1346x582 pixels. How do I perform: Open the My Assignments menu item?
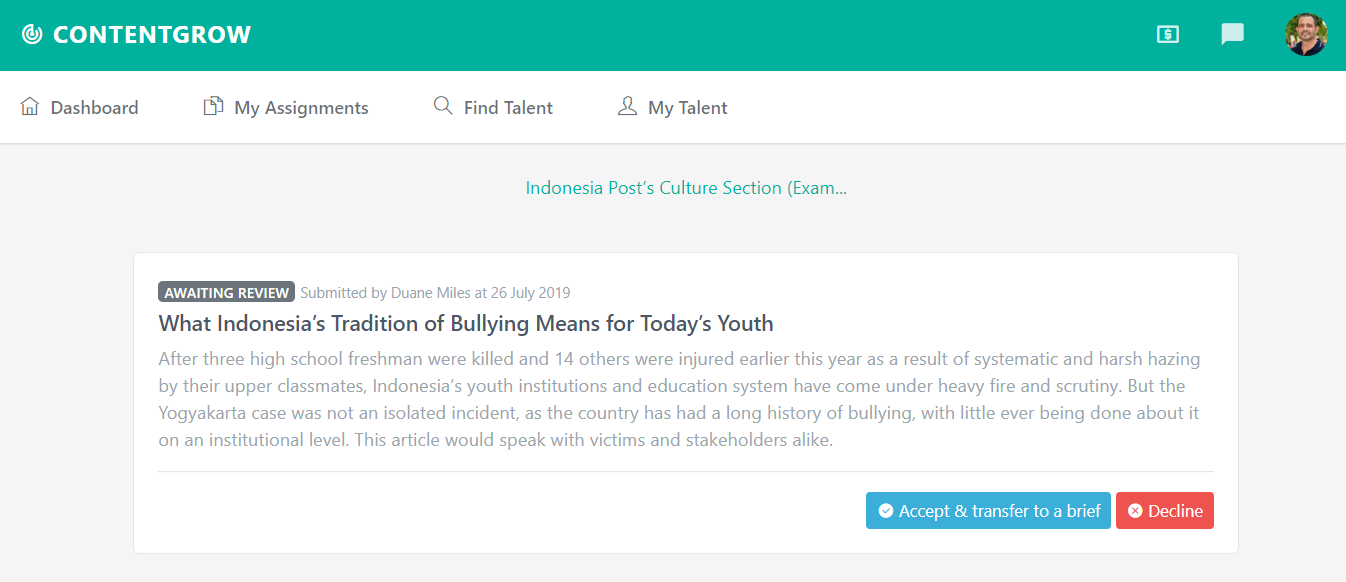pyautogui.click(x=286, y=107)
